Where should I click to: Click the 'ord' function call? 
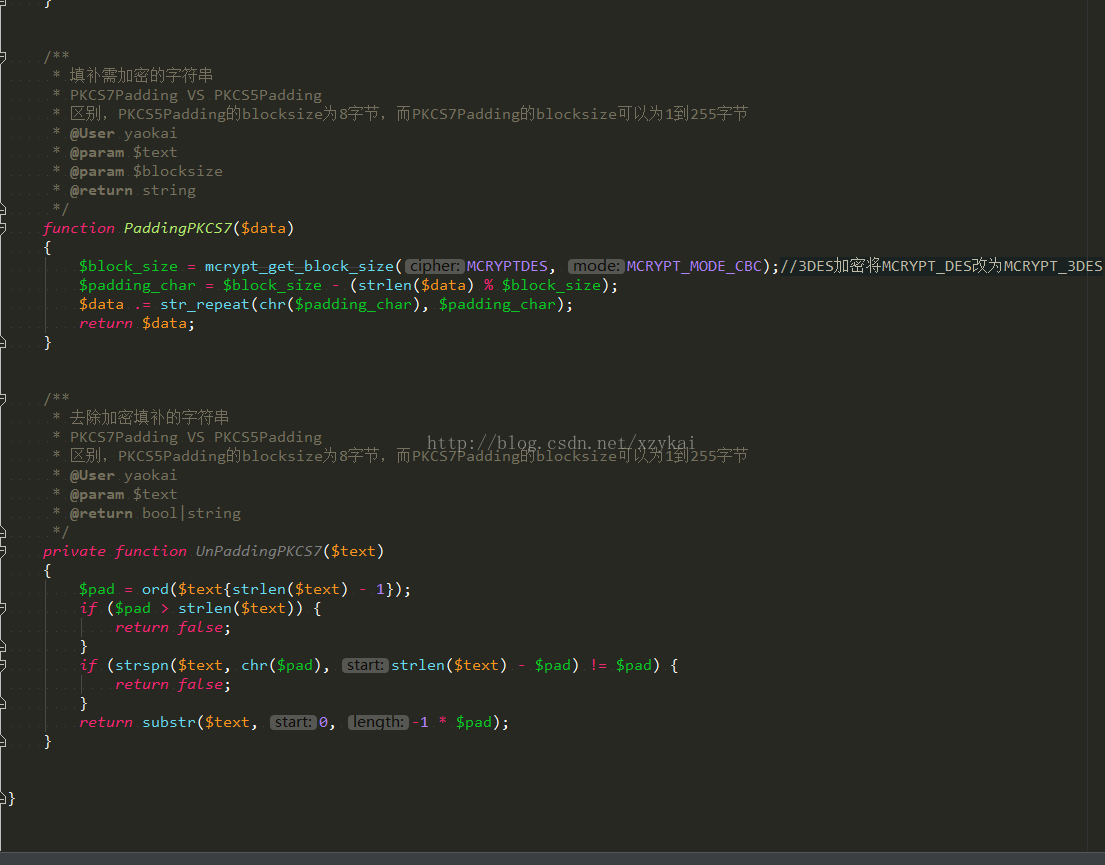point(155,589)
